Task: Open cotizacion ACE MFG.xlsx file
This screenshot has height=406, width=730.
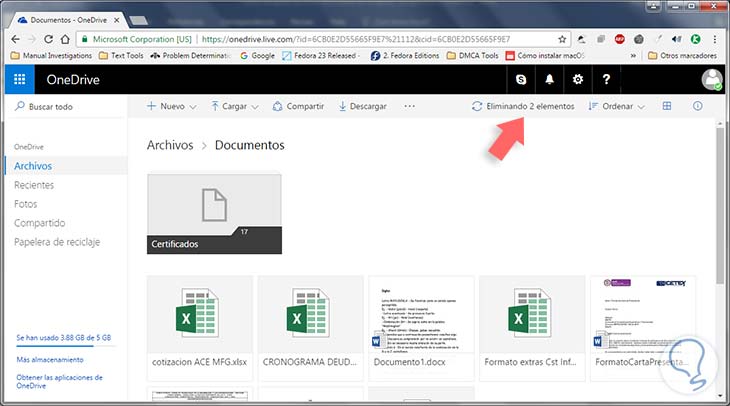Action: point(200,328)
